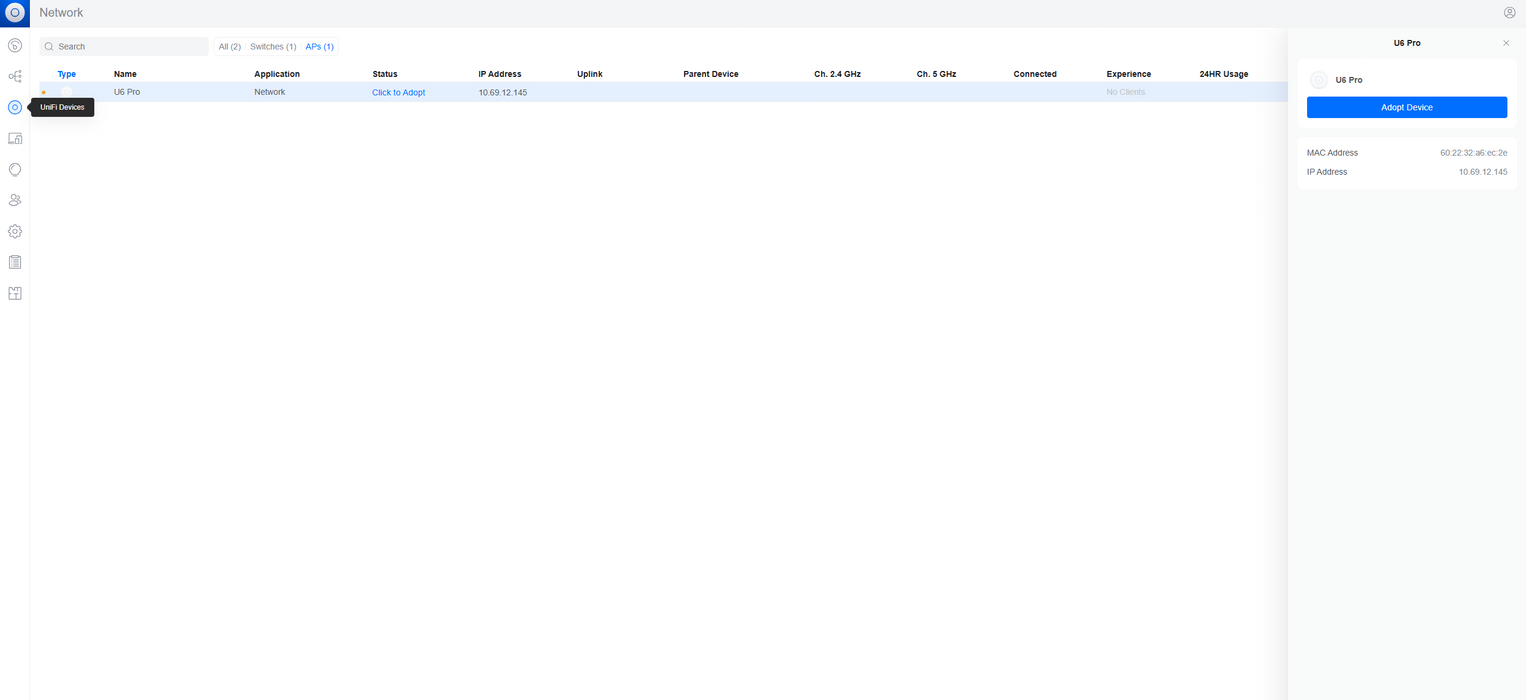This screenshot has height=700, width=1526.
Task: Open the Dashboard gauge icon in sidebar
Action: 15,45
